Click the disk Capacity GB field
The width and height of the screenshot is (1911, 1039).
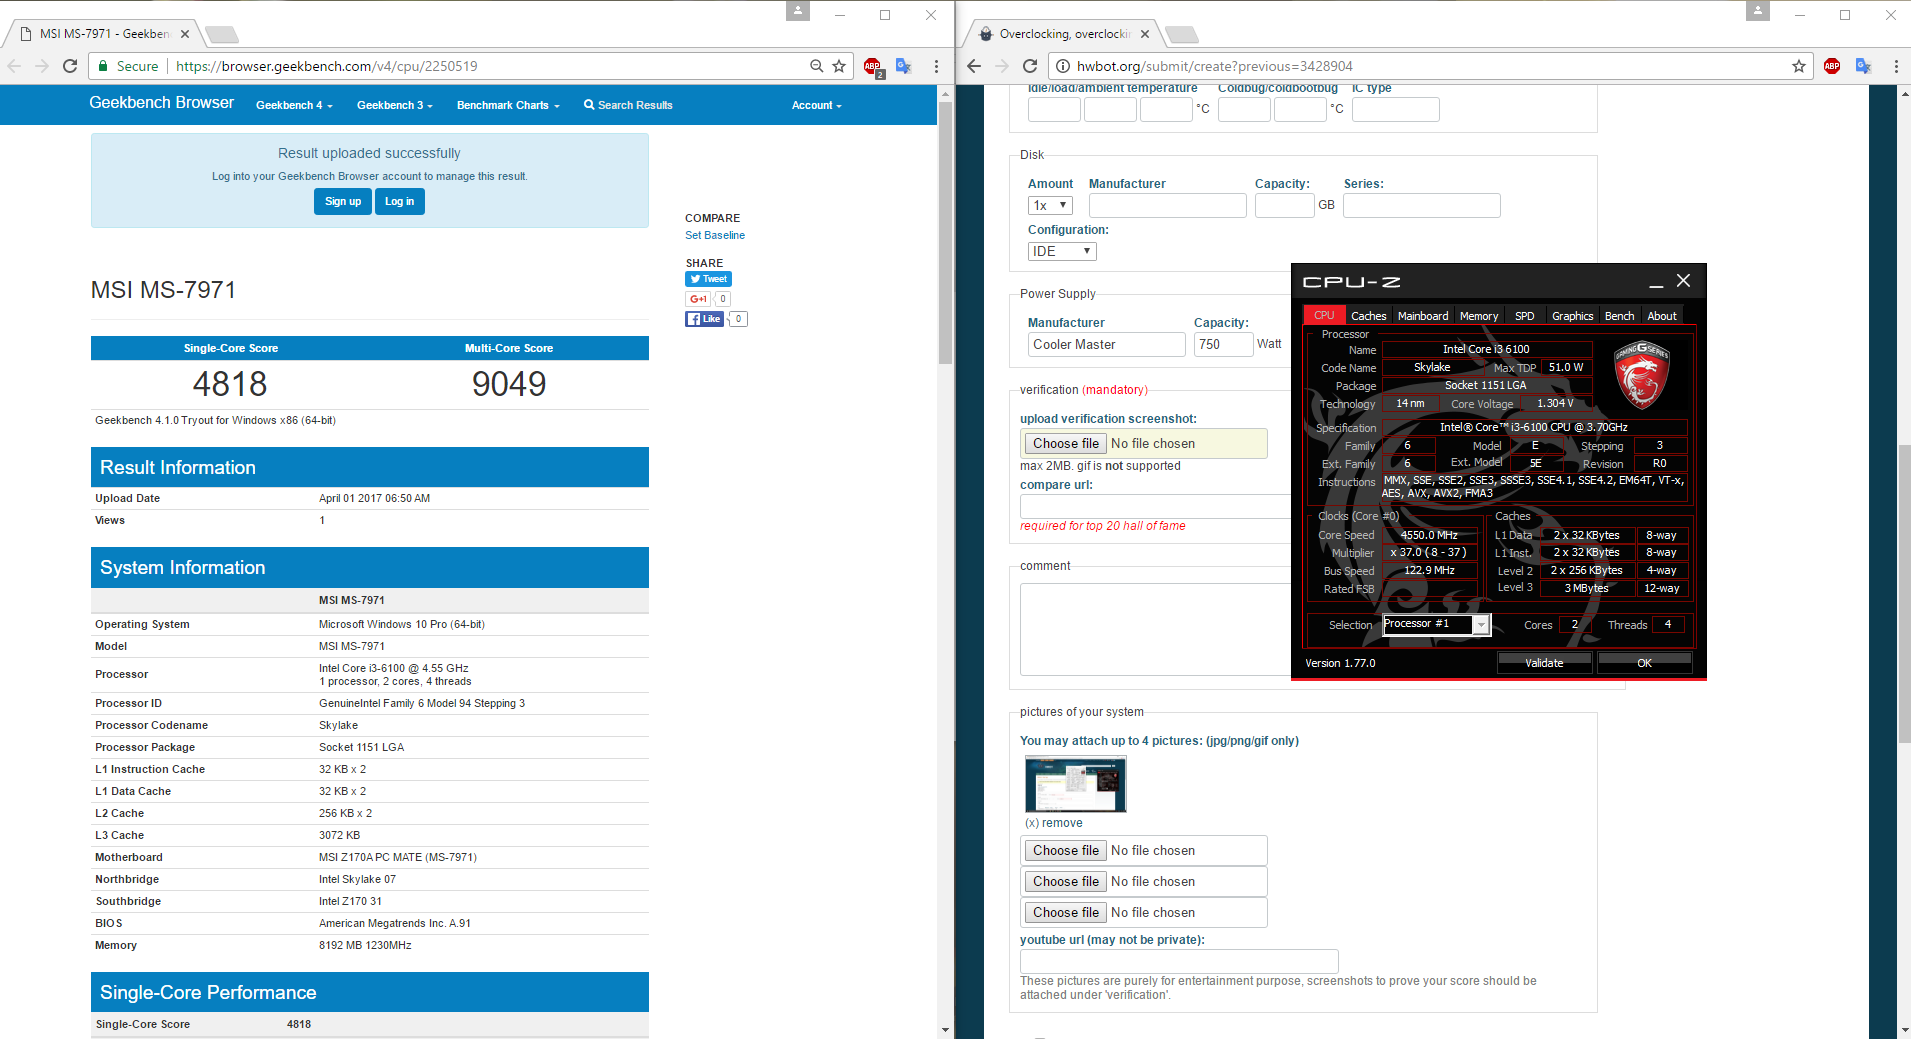click(x=1284, y=205)
